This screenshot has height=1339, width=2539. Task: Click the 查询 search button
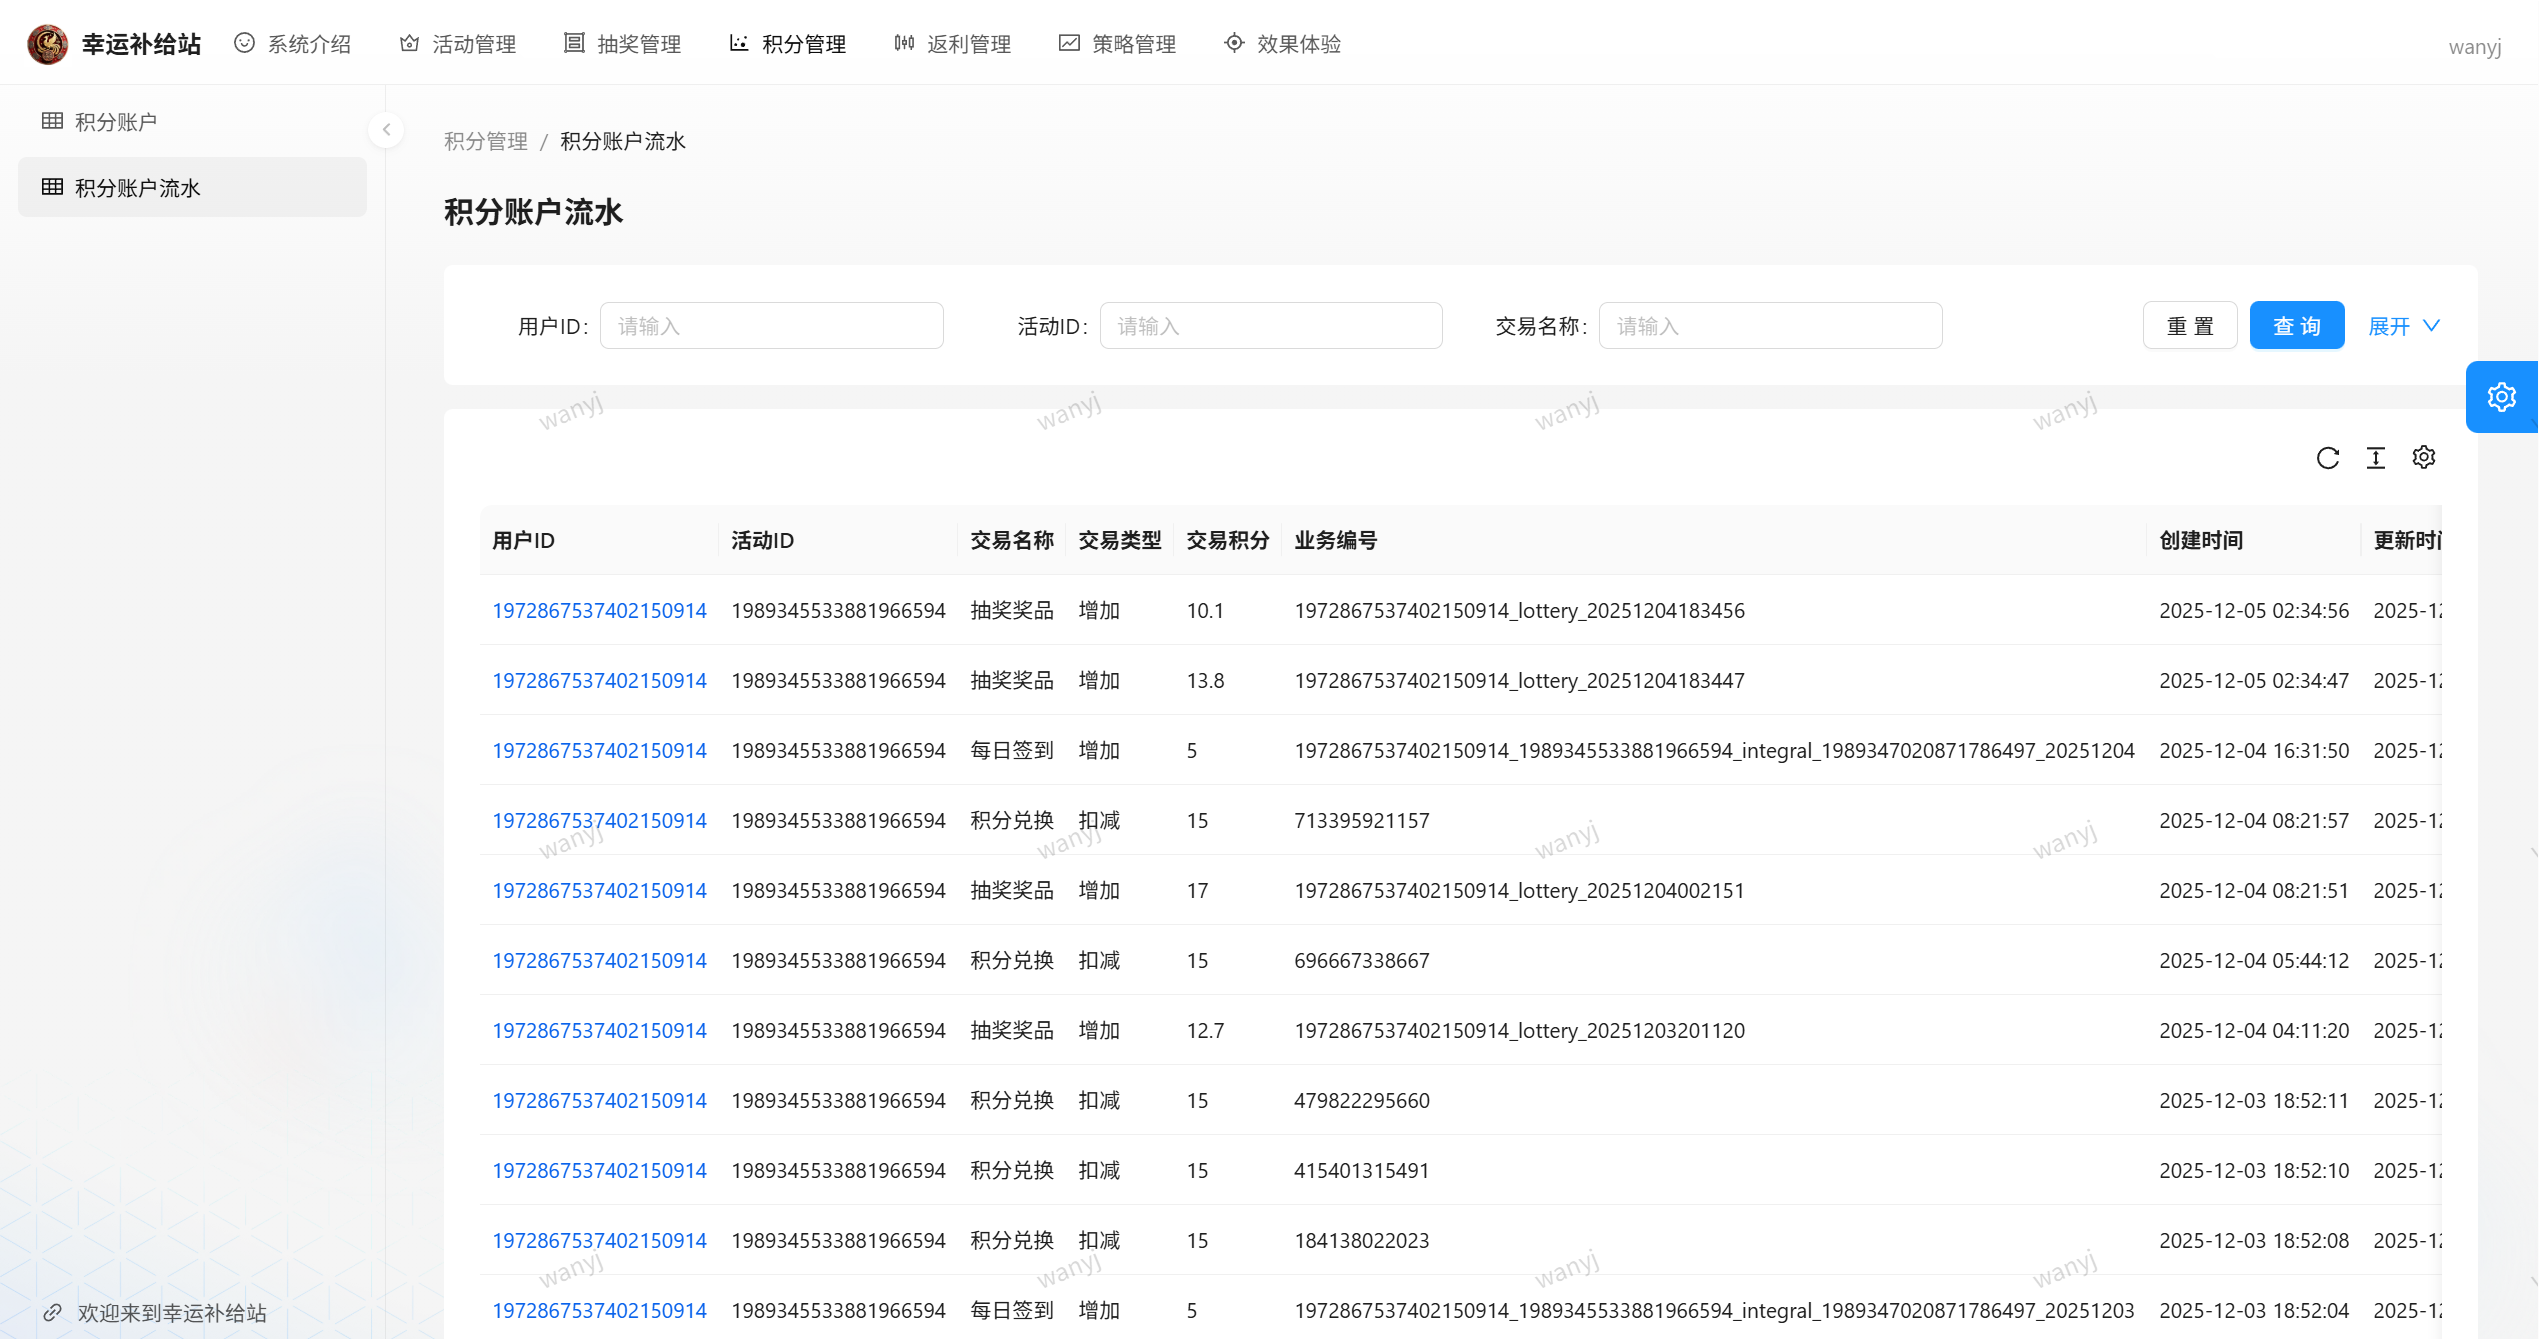2296,326
